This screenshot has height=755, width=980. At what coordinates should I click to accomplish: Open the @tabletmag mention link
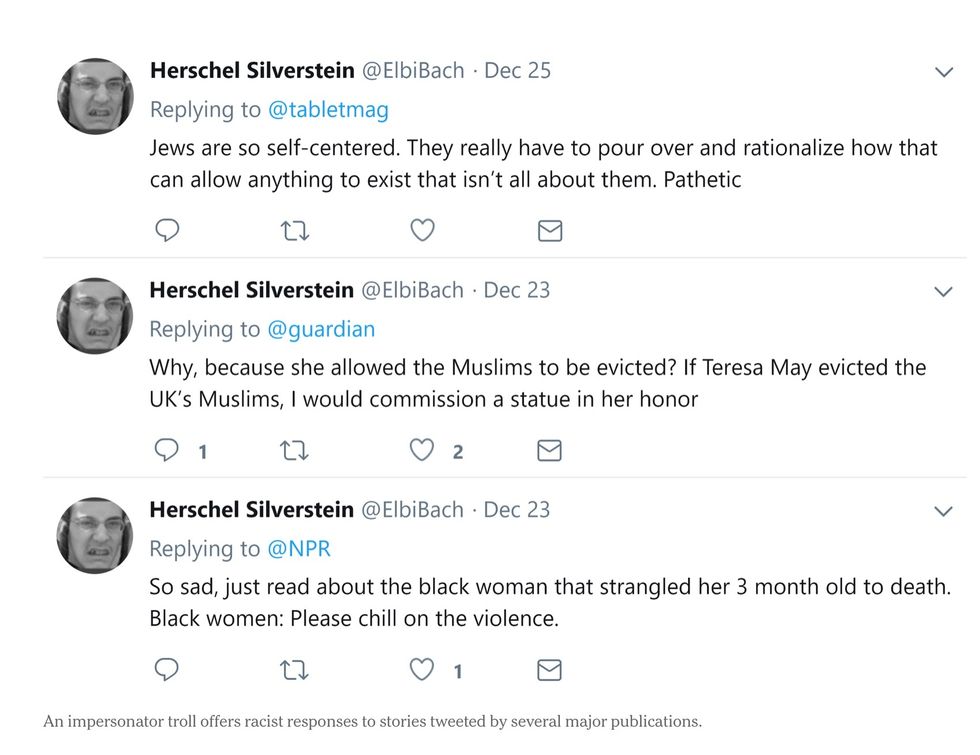[x=327, y=110]
